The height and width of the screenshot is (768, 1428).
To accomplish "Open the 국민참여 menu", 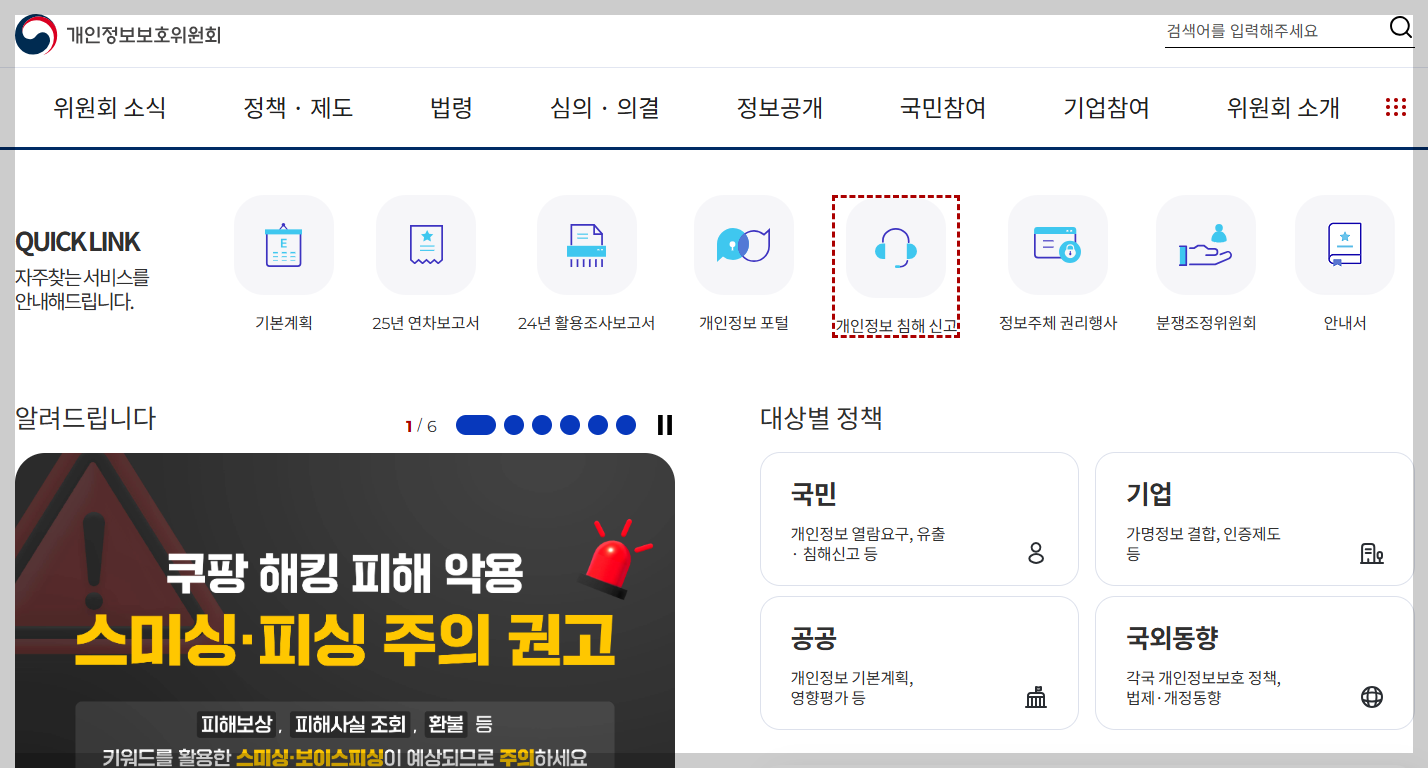I will pyautogui.click(x=943, y=108).
